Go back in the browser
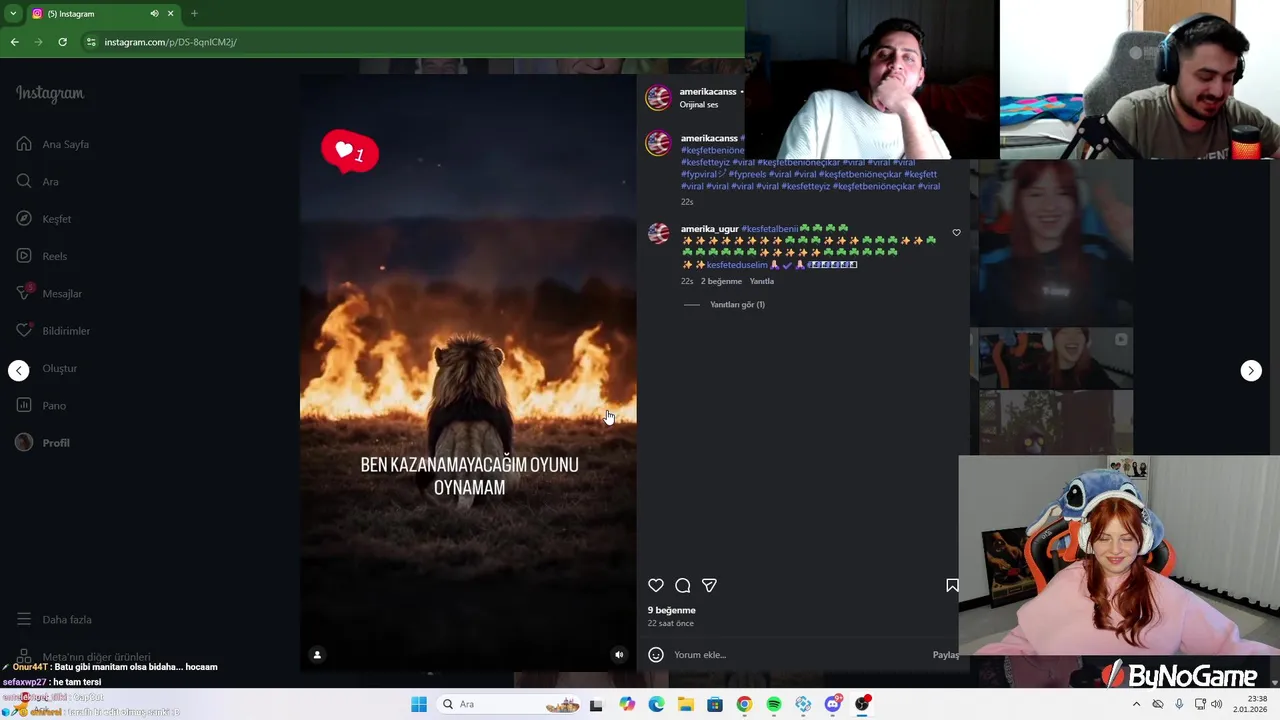Screen dimensions: 1280x720 coord(14,42)
